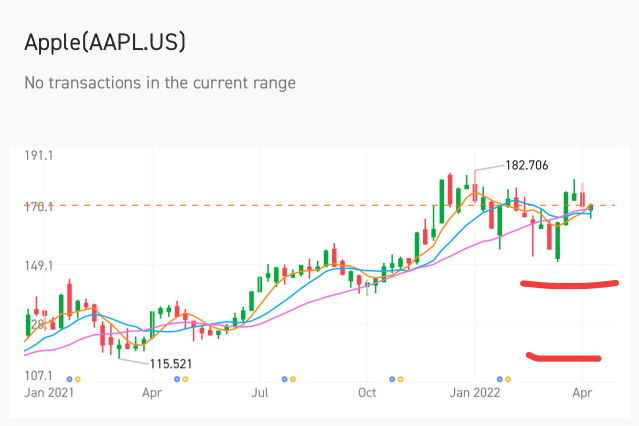Select yellow event dot between Apr and Jul
This screenshot has height=426, width=639.
(185, 379)
